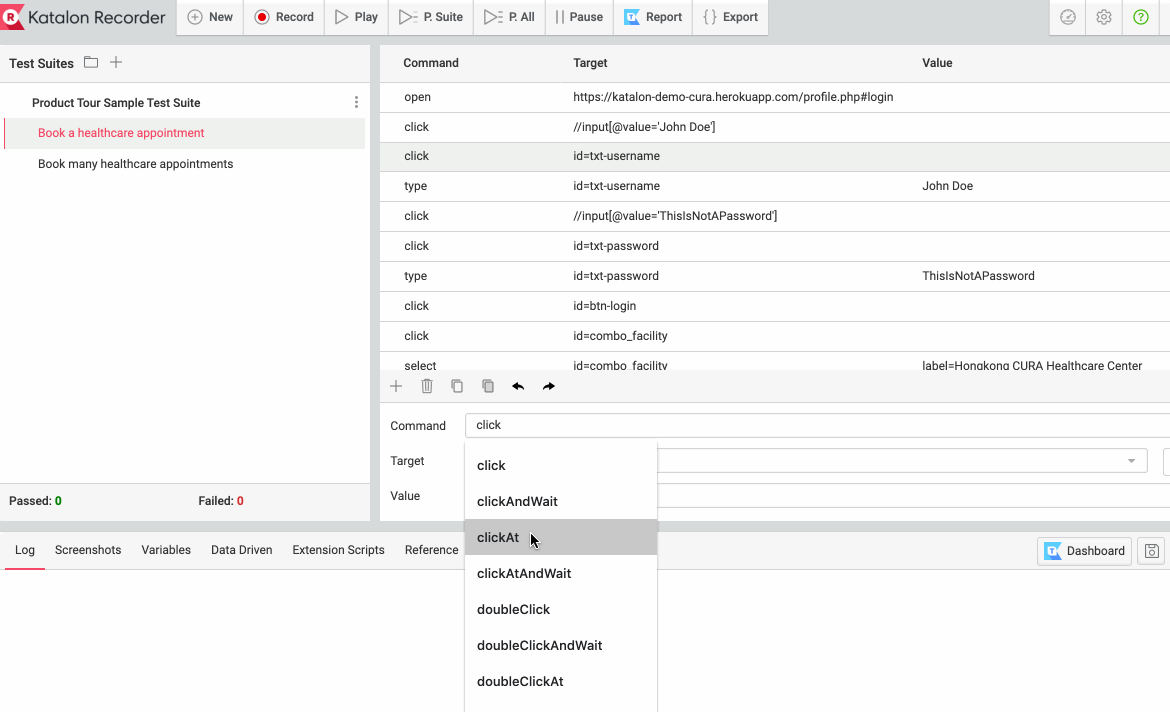Add a new command step
Viewport: 1170px width, 712px height.
tap(396, 386)
